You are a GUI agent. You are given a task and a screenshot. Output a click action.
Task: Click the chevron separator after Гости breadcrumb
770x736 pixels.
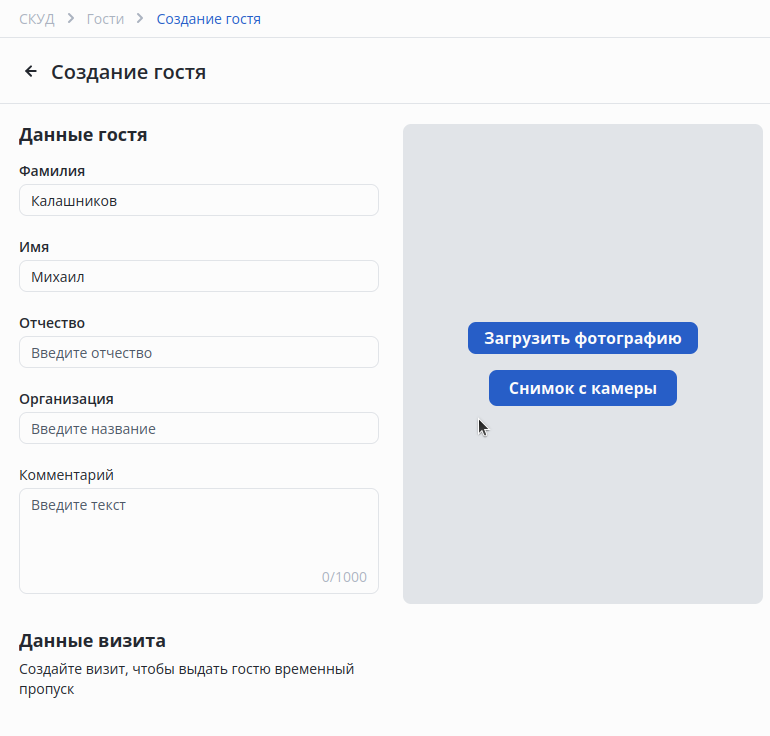point(140,19)
